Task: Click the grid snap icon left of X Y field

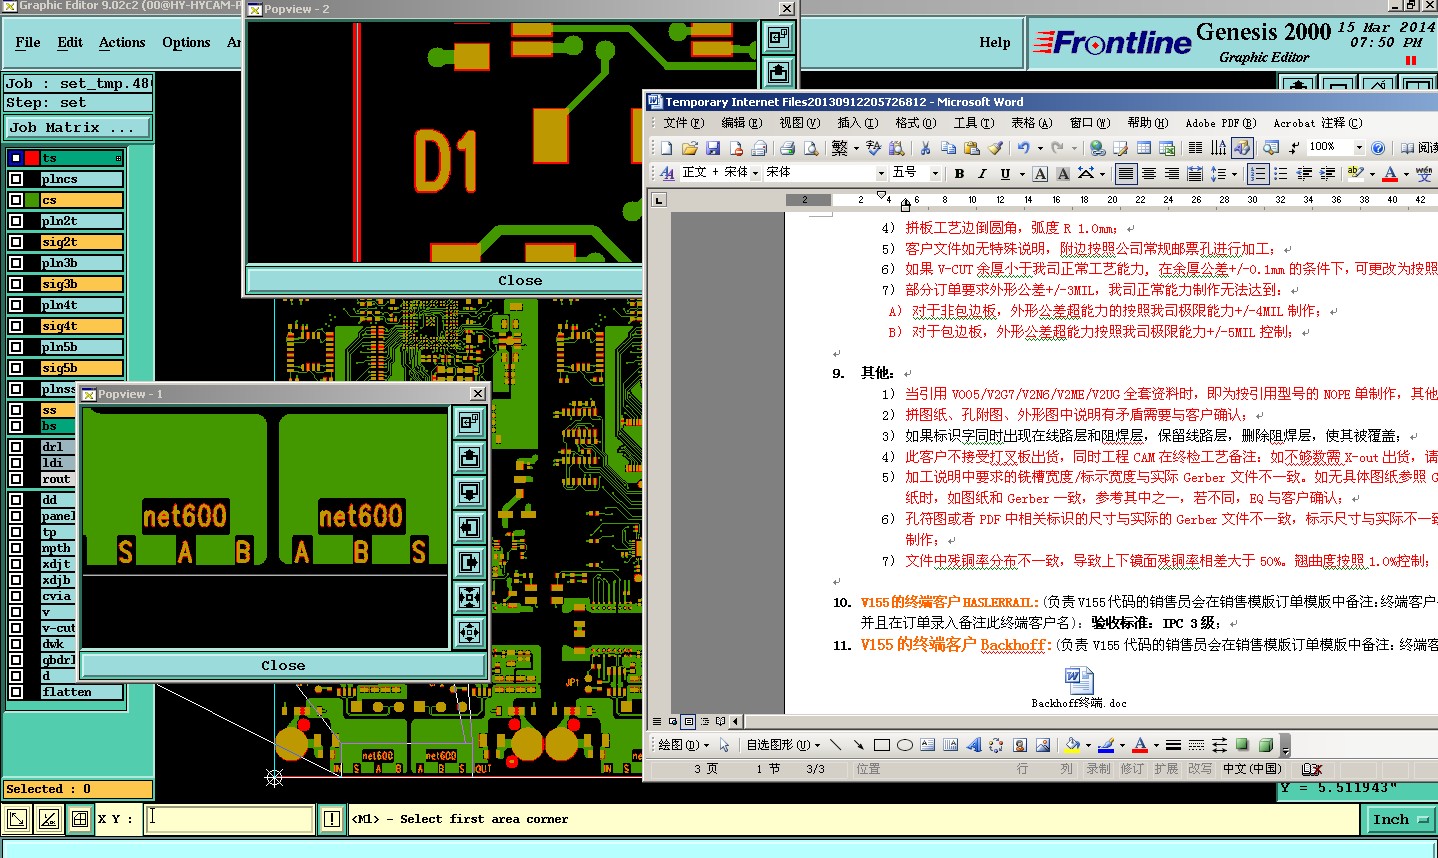Action: 79,820
